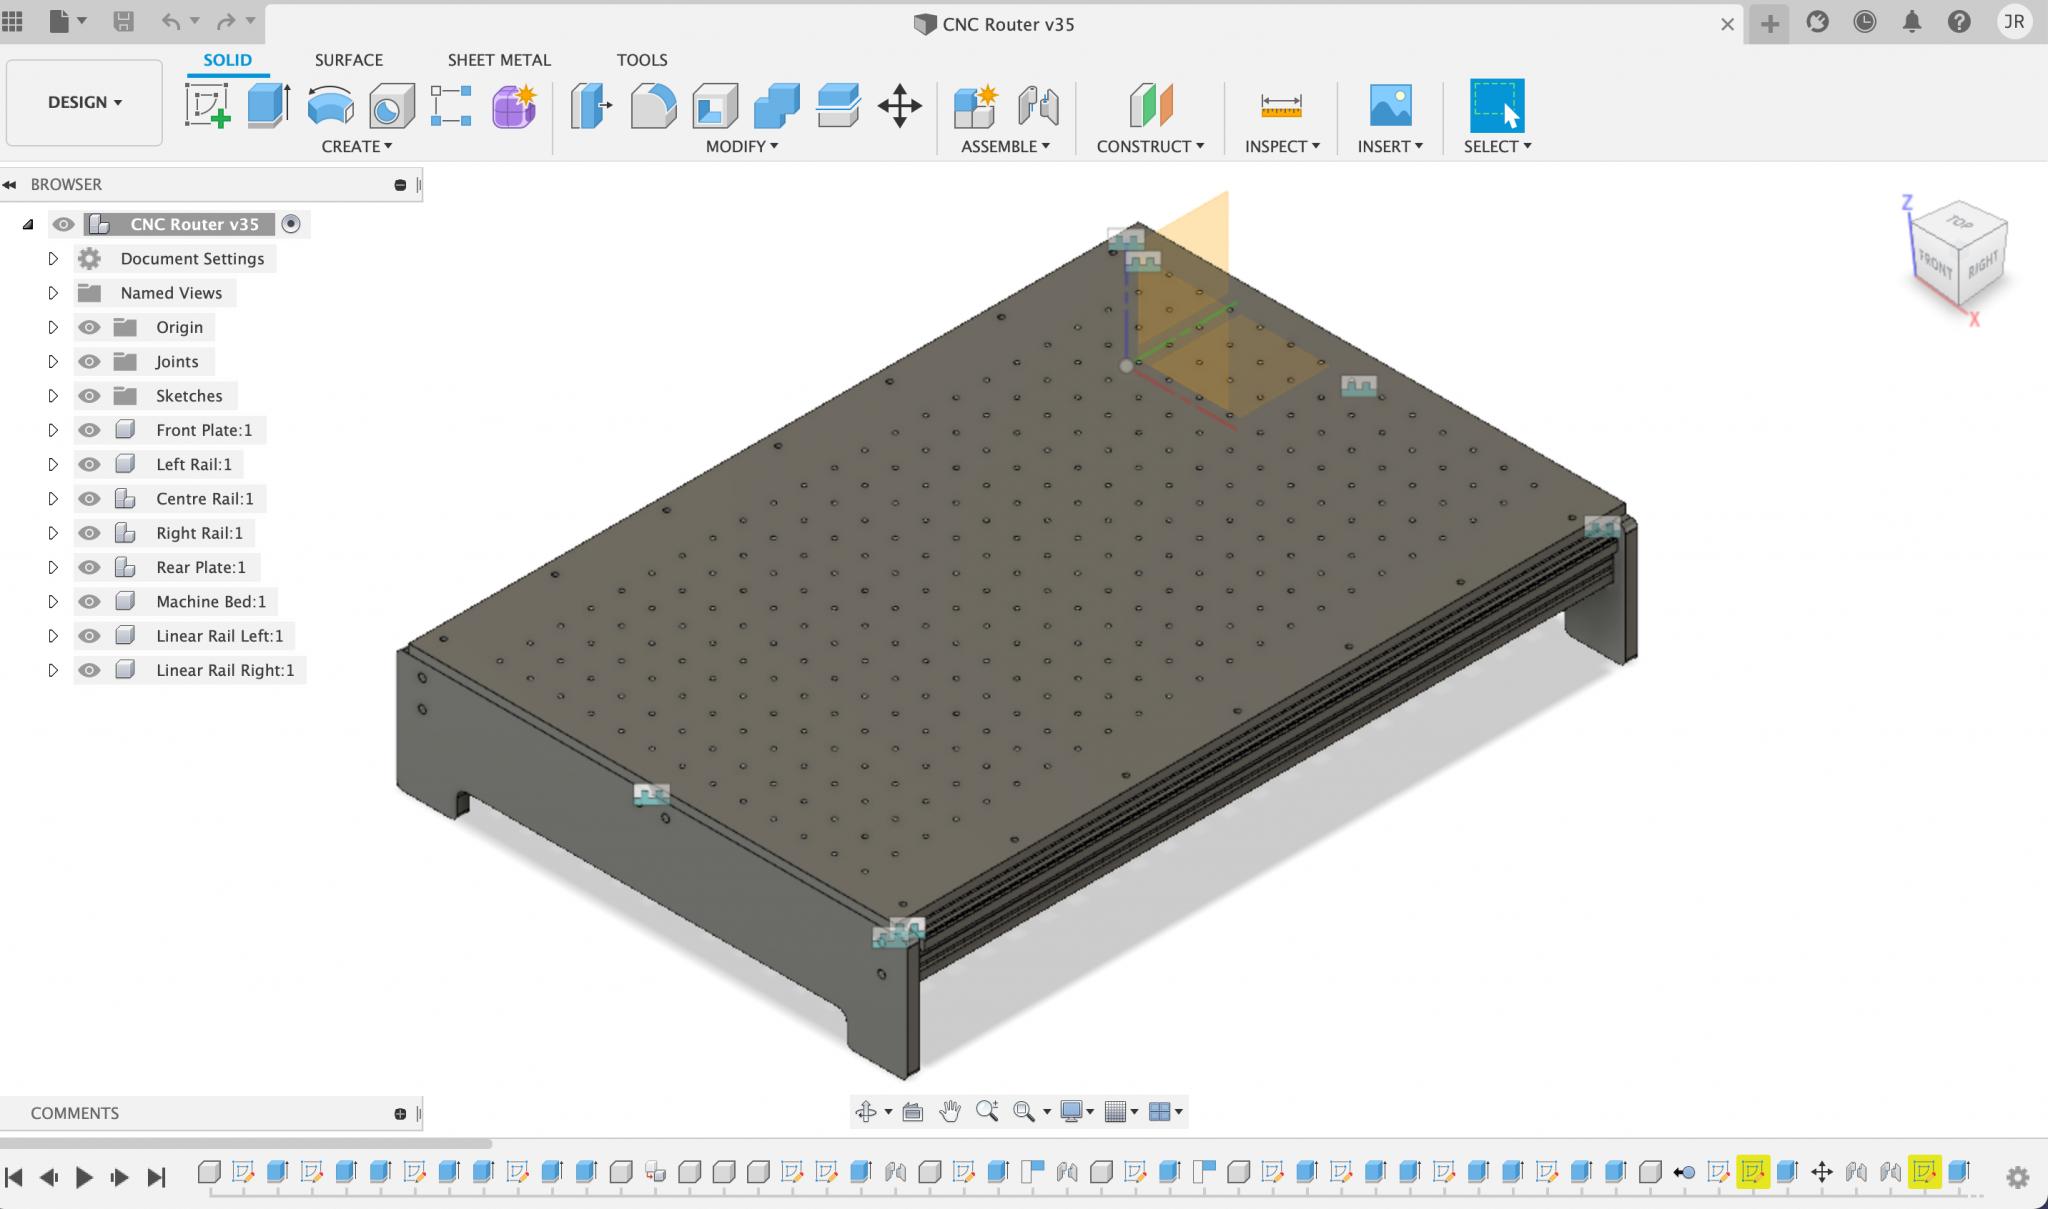This screenshot has height=1209, width=2048.
Task: Open the DESIGN workspace dropdown
Action: tap(84, 102)
